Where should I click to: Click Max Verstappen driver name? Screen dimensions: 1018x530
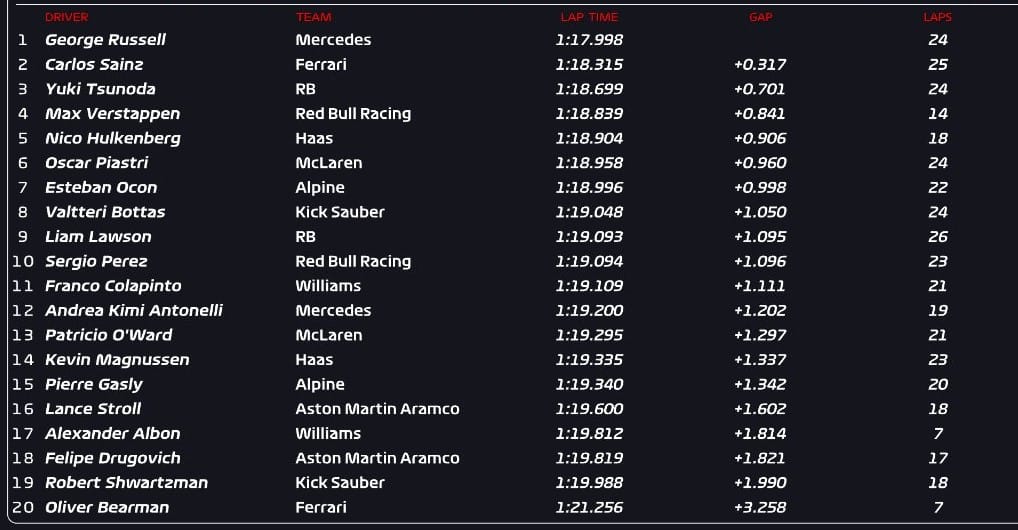coord(112,114)
